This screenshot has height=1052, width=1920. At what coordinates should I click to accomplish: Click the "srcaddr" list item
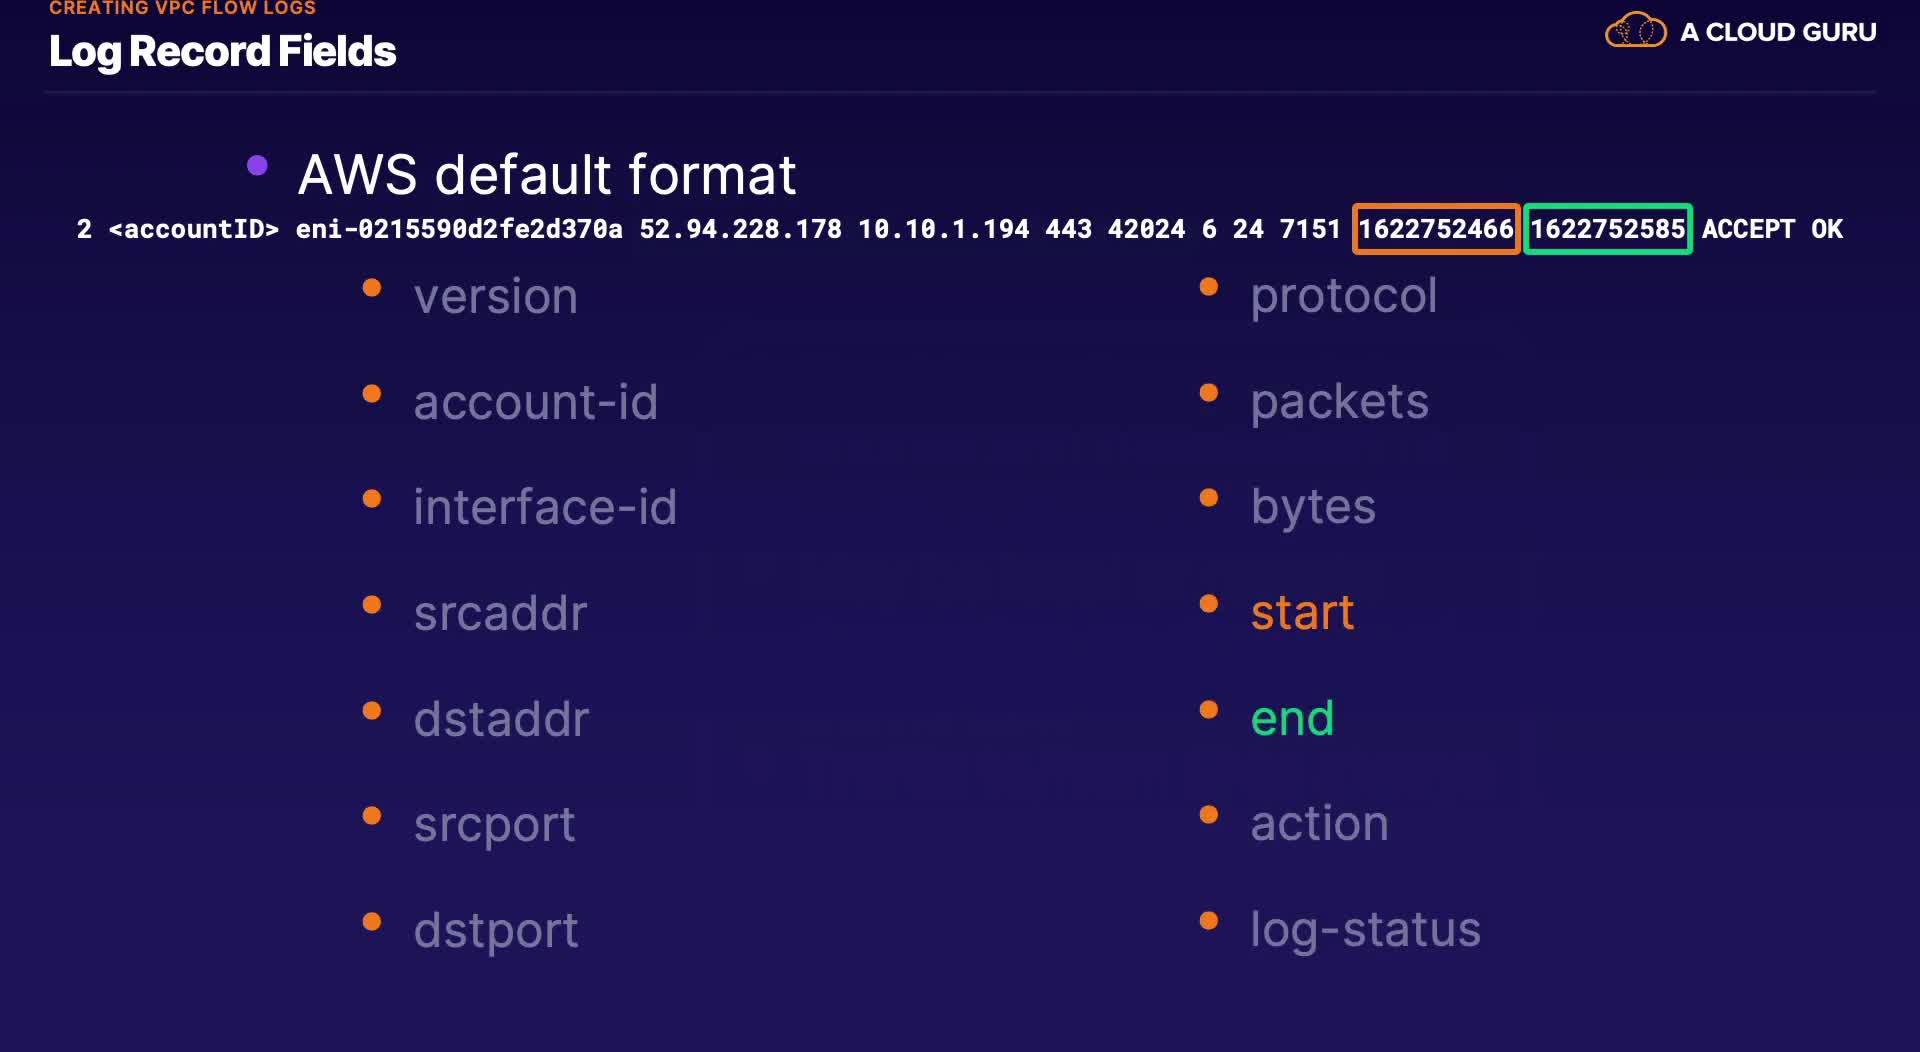(x=500, y=613)
